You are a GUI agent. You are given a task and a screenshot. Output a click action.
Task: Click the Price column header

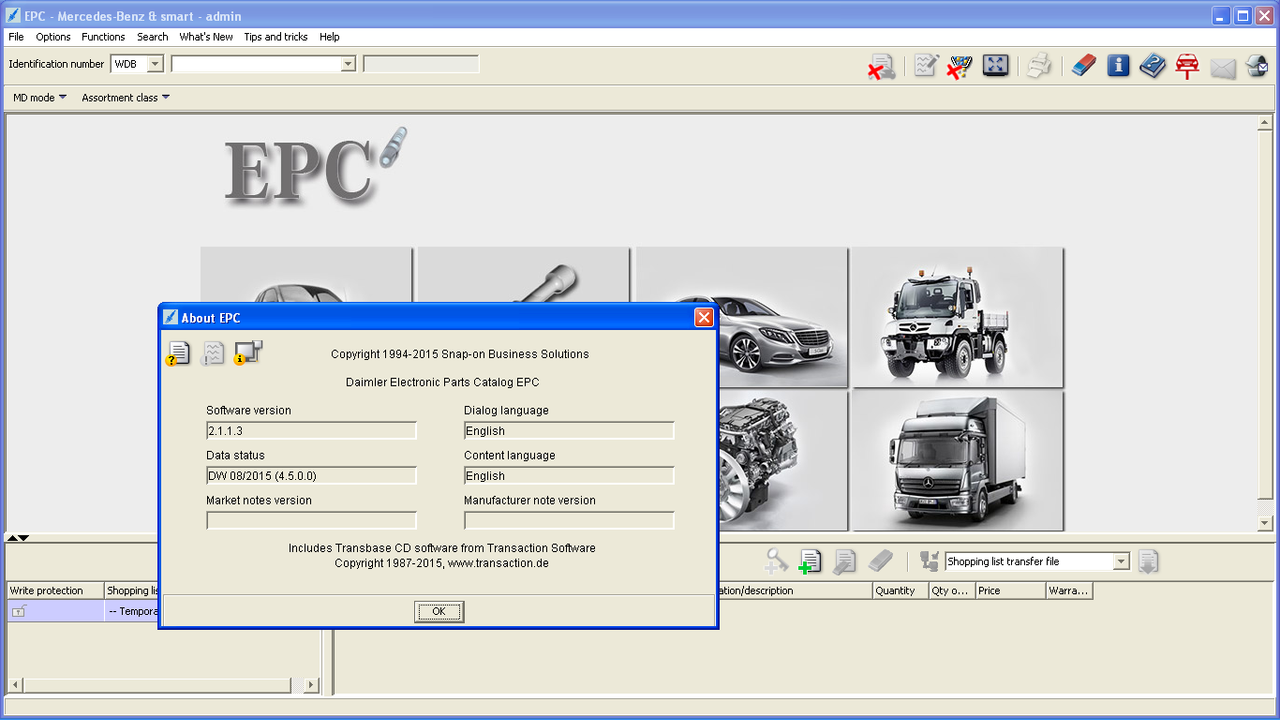[1010, 591]
